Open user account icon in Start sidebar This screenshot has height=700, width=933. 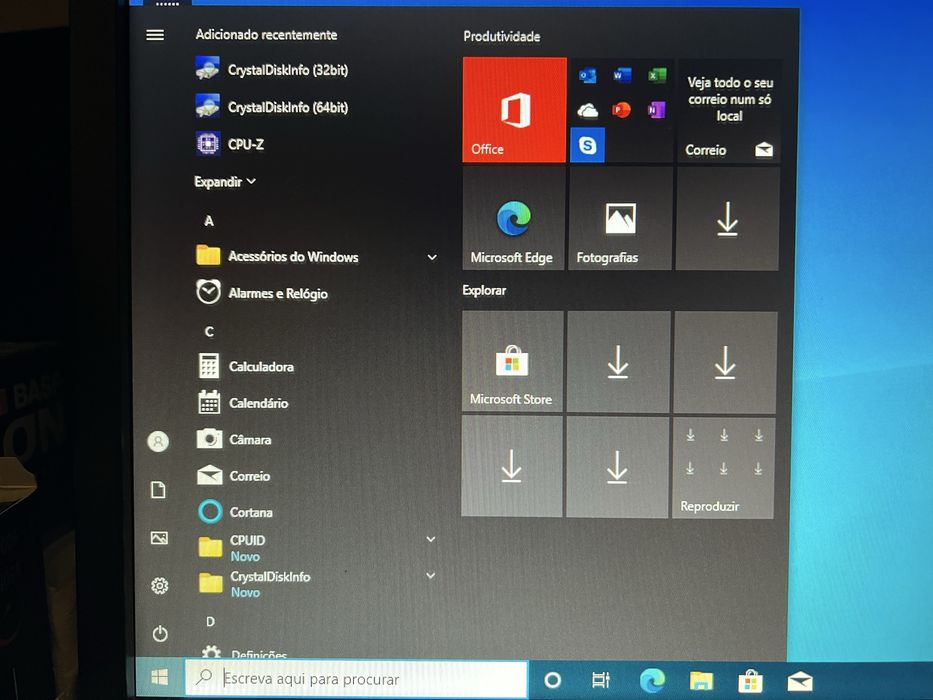[x=158, y=441]
